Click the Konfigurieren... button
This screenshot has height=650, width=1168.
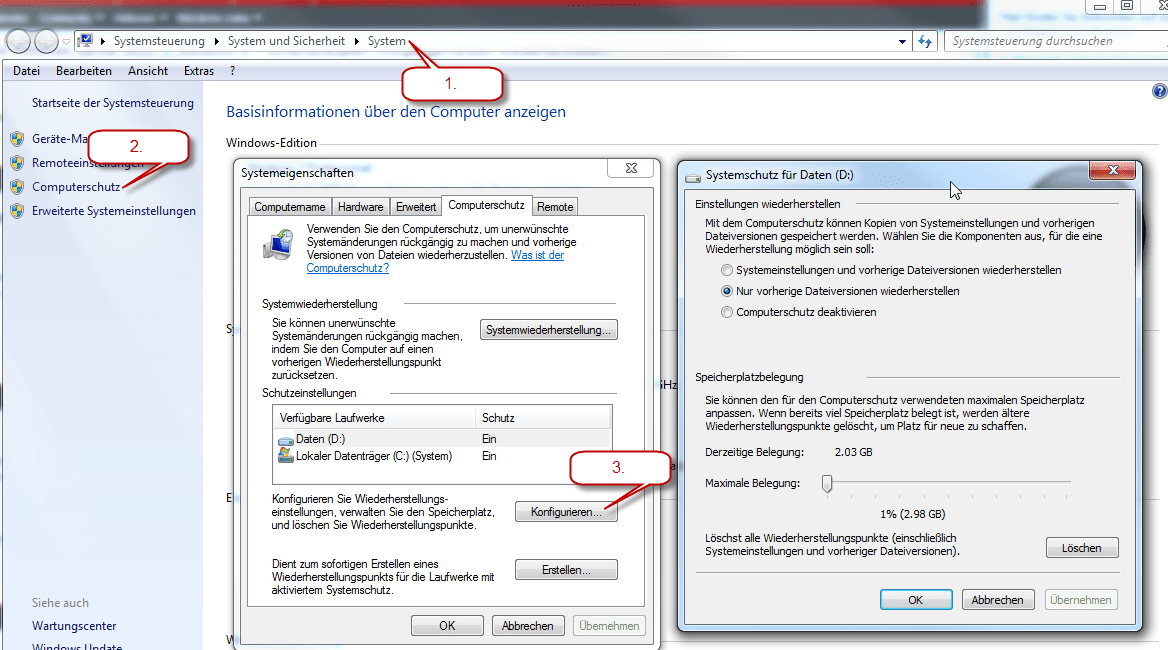point(566,512)
